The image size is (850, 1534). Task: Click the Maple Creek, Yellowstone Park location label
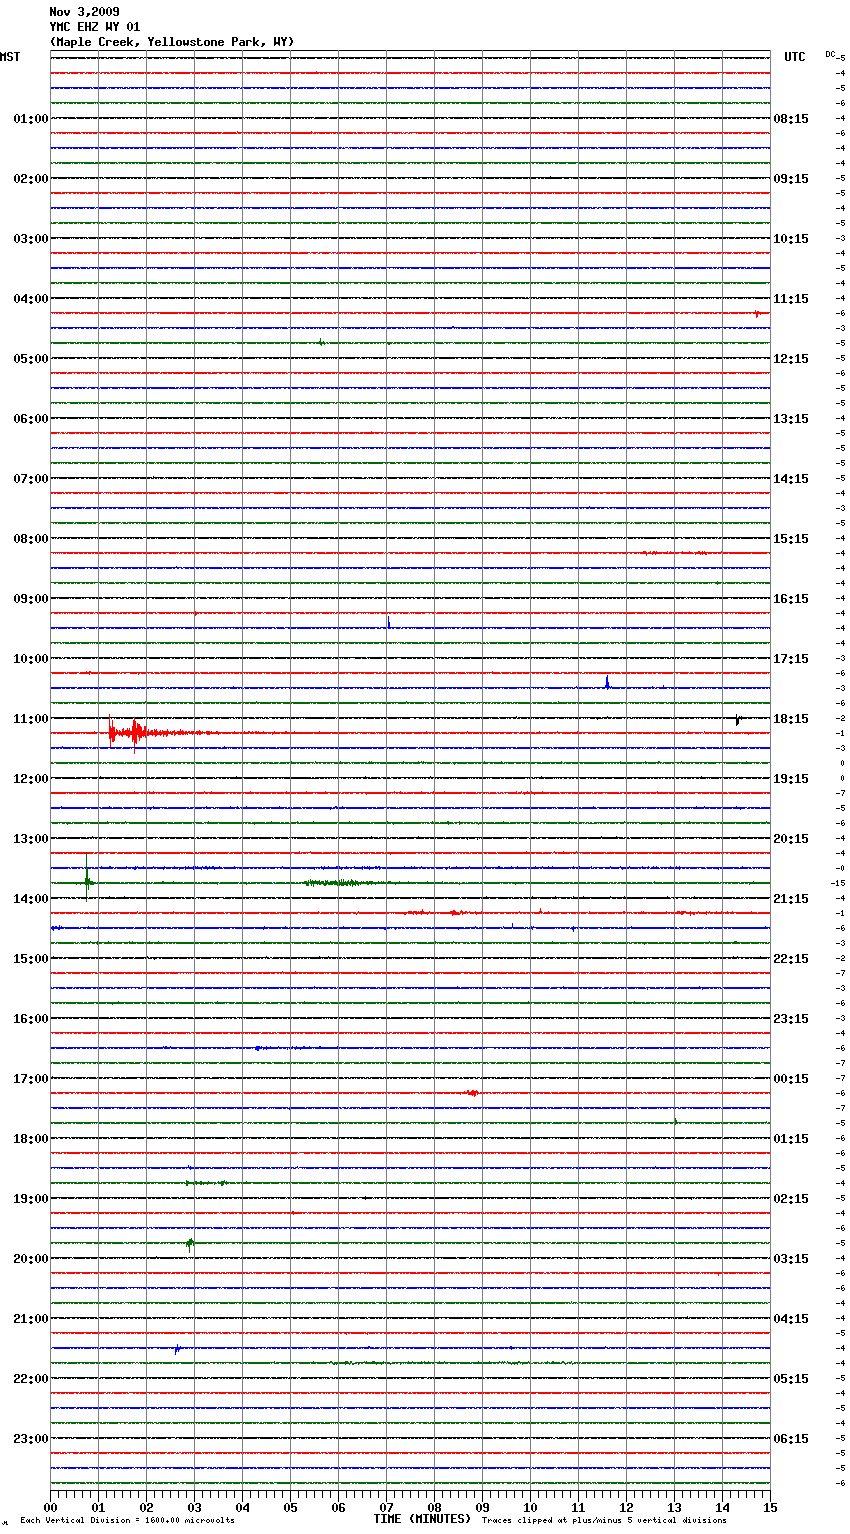pyautogui.click(x=172, y=42)
